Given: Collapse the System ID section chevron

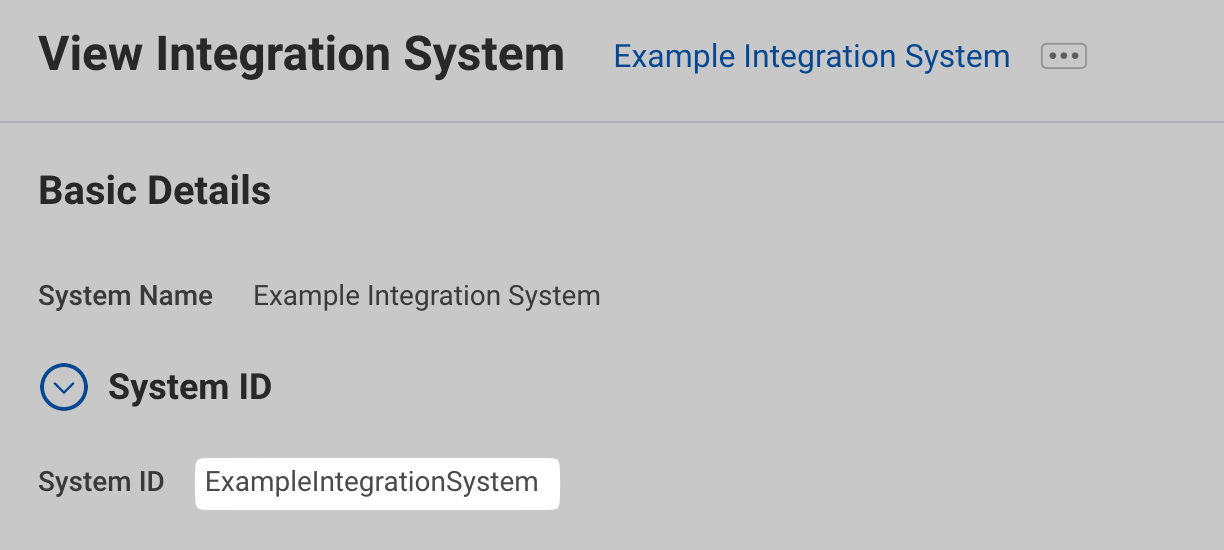Looking at the screenshot, I should tap(64, 386).
